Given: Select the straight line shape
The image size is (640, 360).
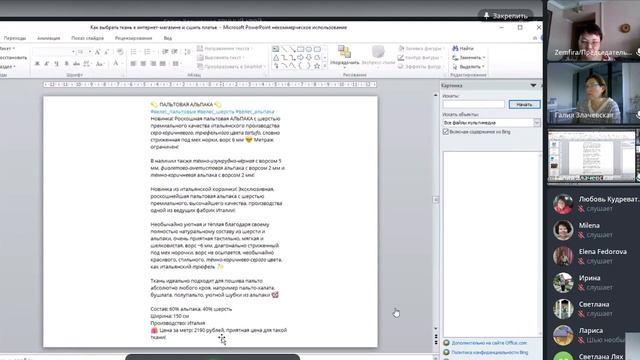Looking at the screenshot, I should pyautogui.click(x=284, y=49).
